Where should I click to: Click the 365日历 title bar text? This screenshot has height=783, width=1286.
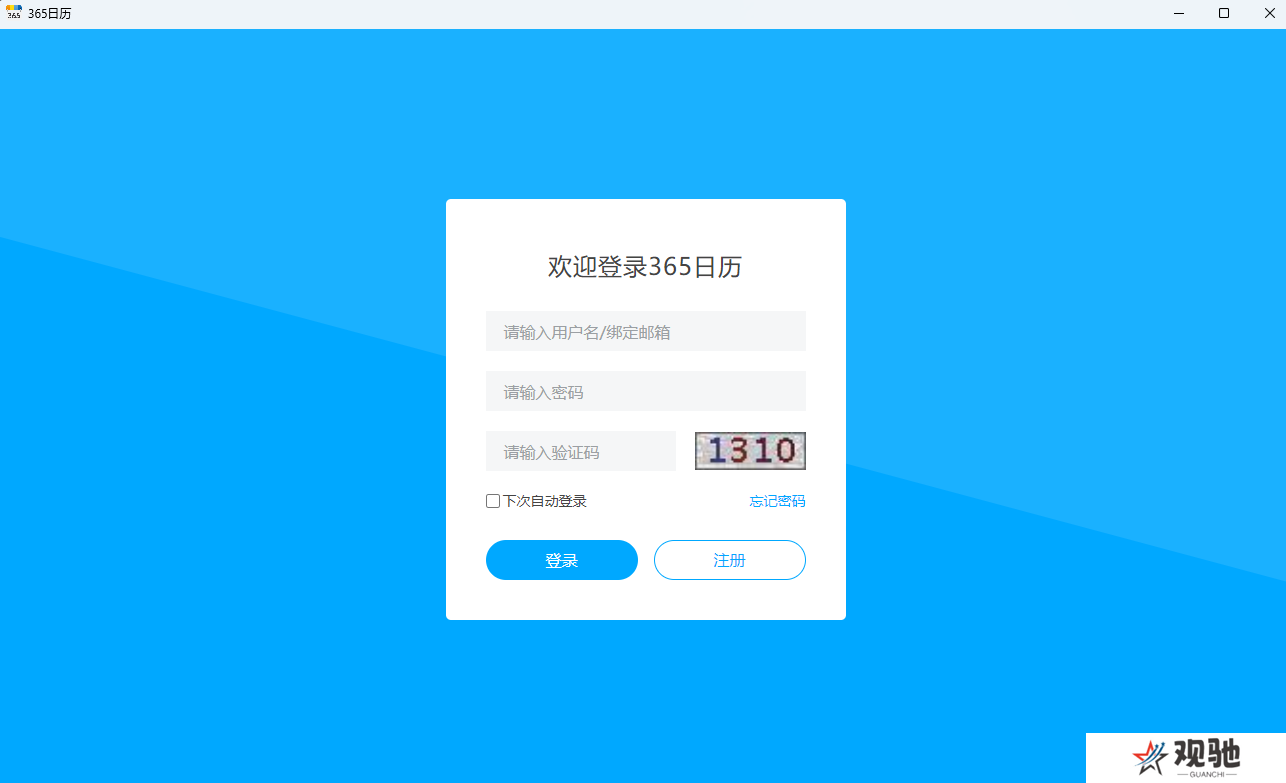[x=50, y=14]
